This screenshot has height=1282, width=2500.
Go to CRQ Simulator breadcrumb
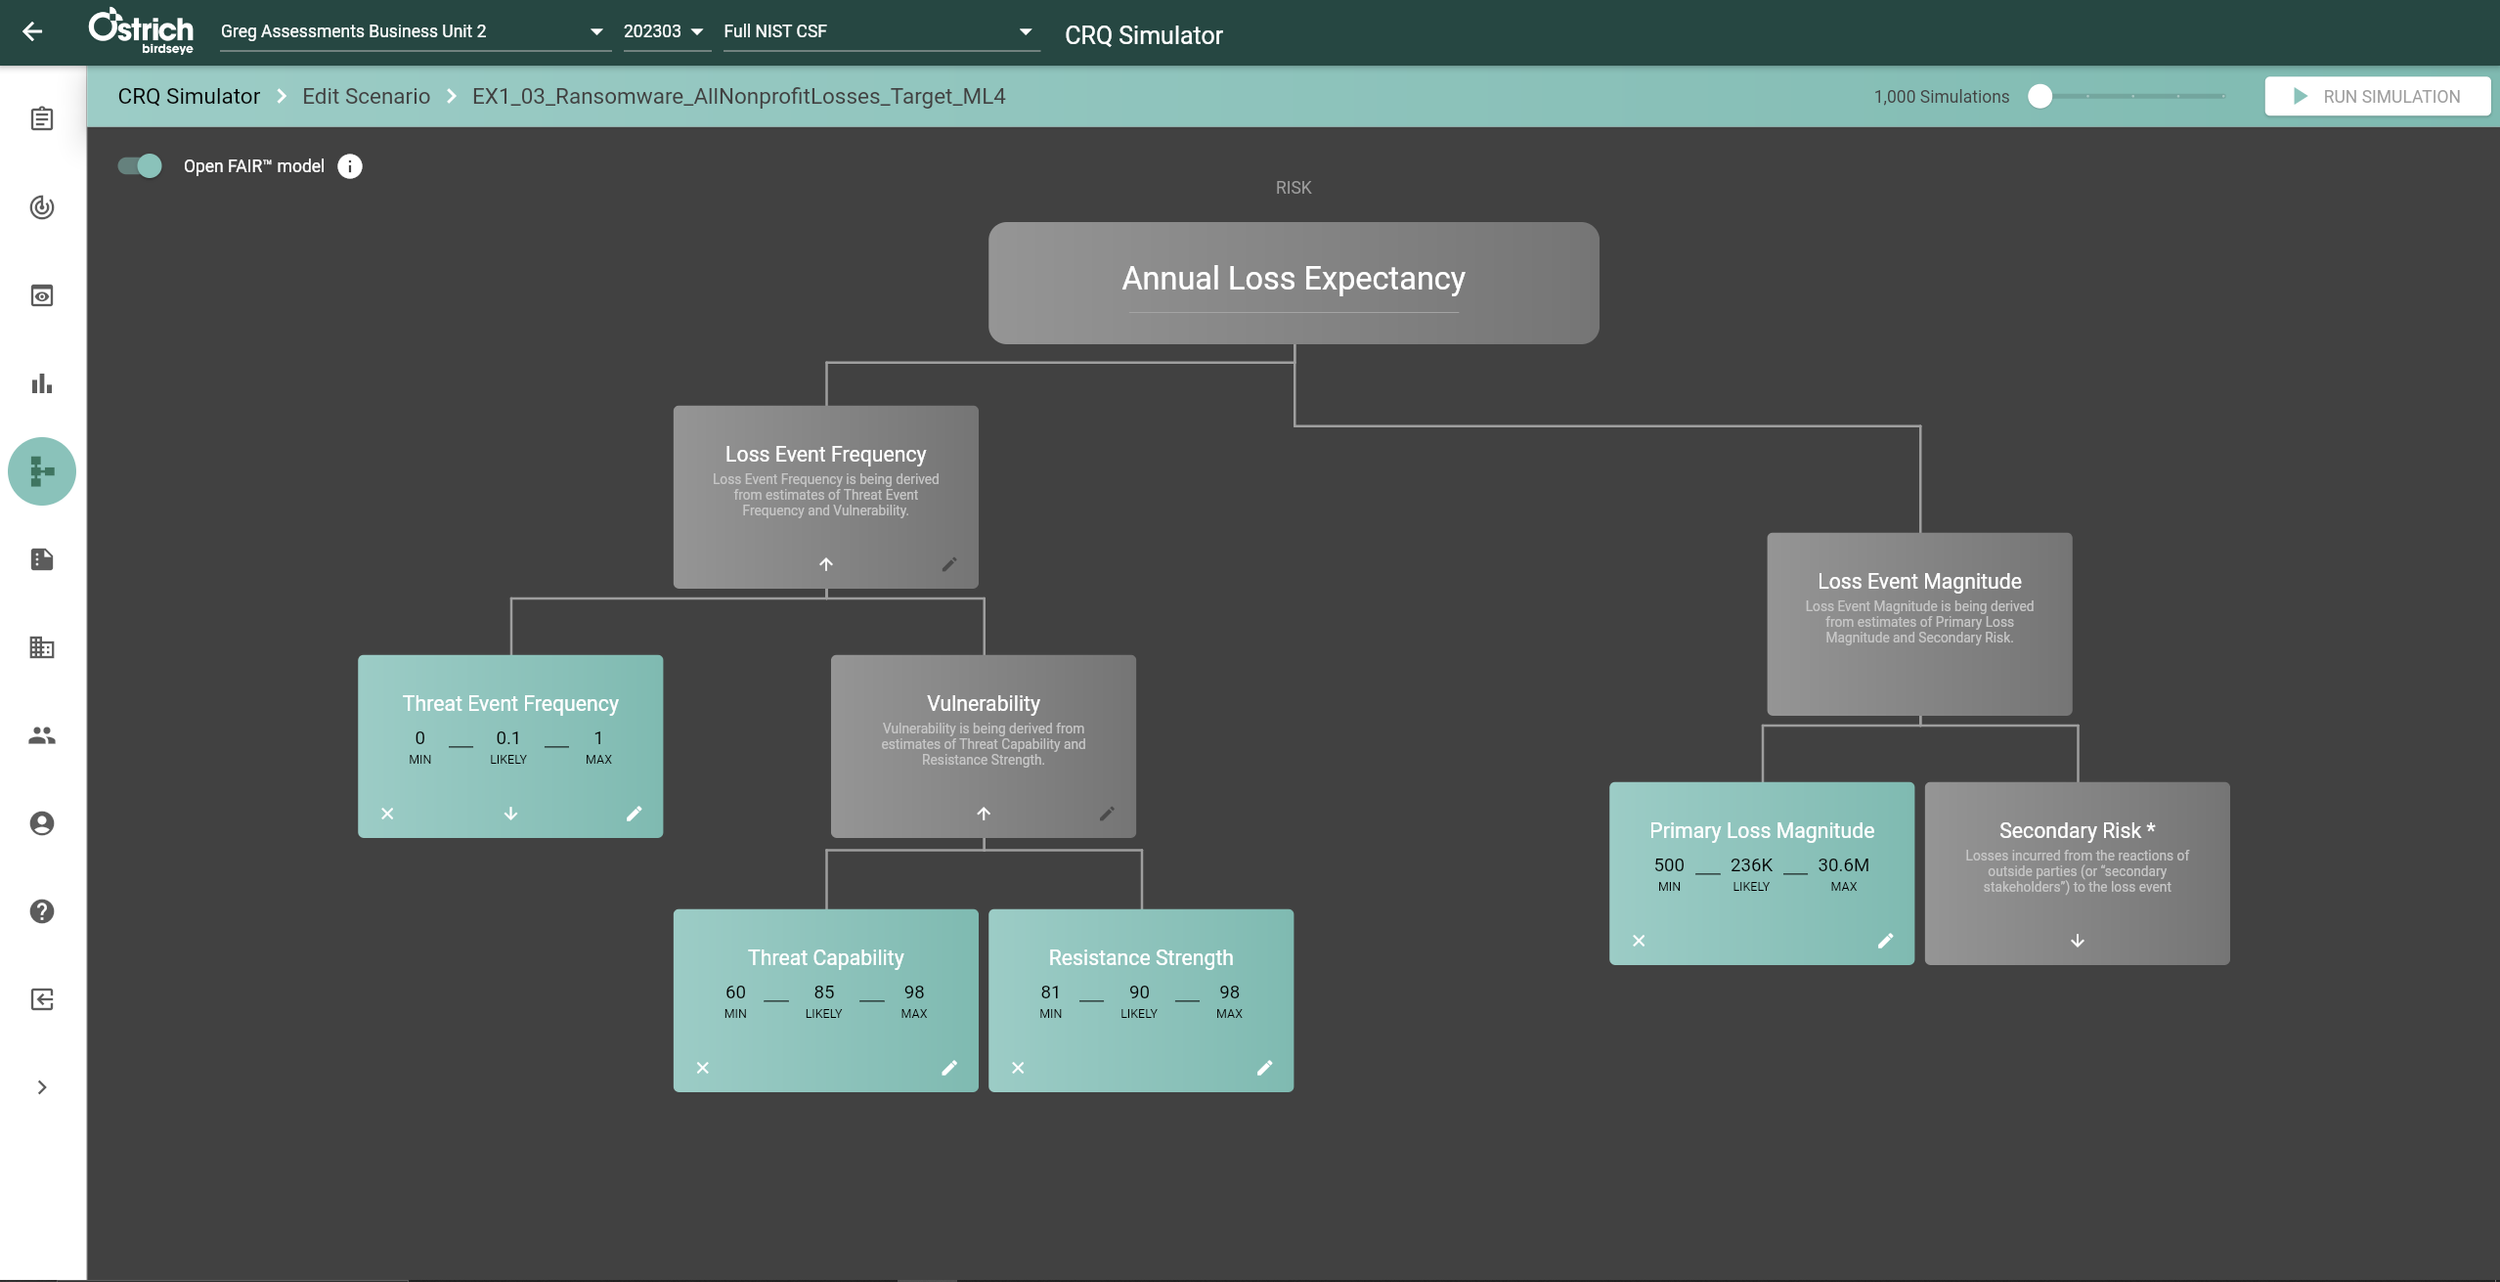coord(189,97)
